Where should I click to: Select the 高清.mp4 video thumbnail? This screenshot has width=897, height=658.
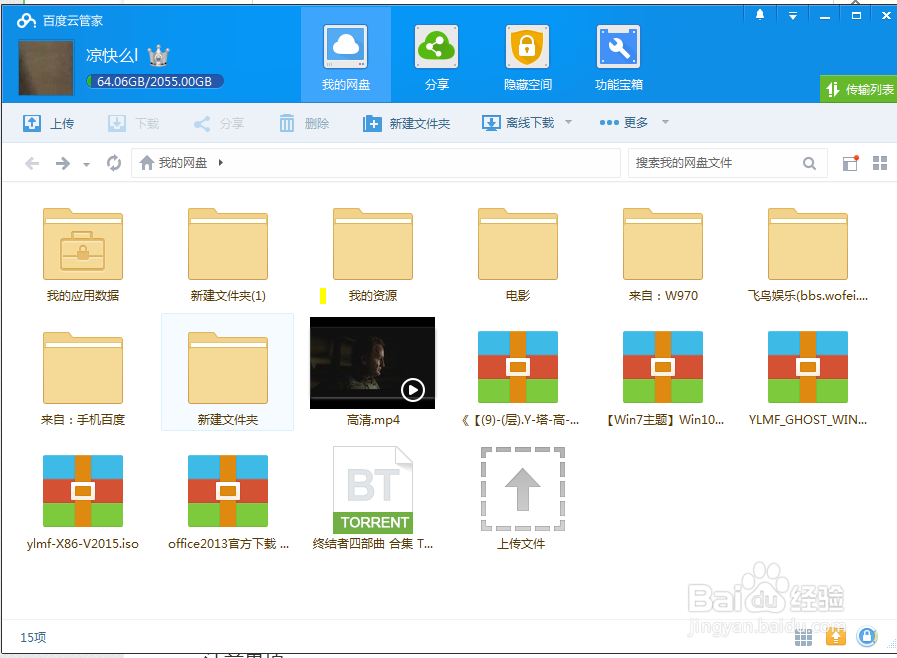coord(372,363)
